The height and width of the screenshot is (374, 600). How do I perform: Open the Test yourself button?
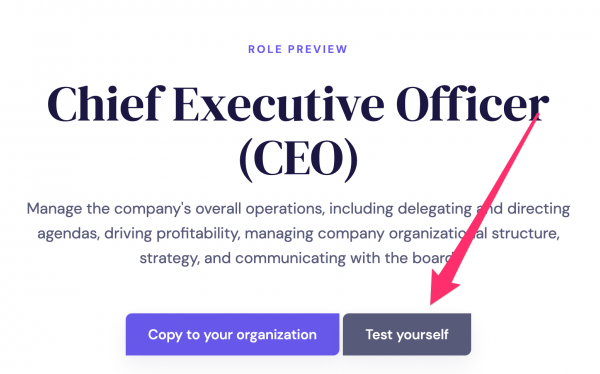coord(407,334)
